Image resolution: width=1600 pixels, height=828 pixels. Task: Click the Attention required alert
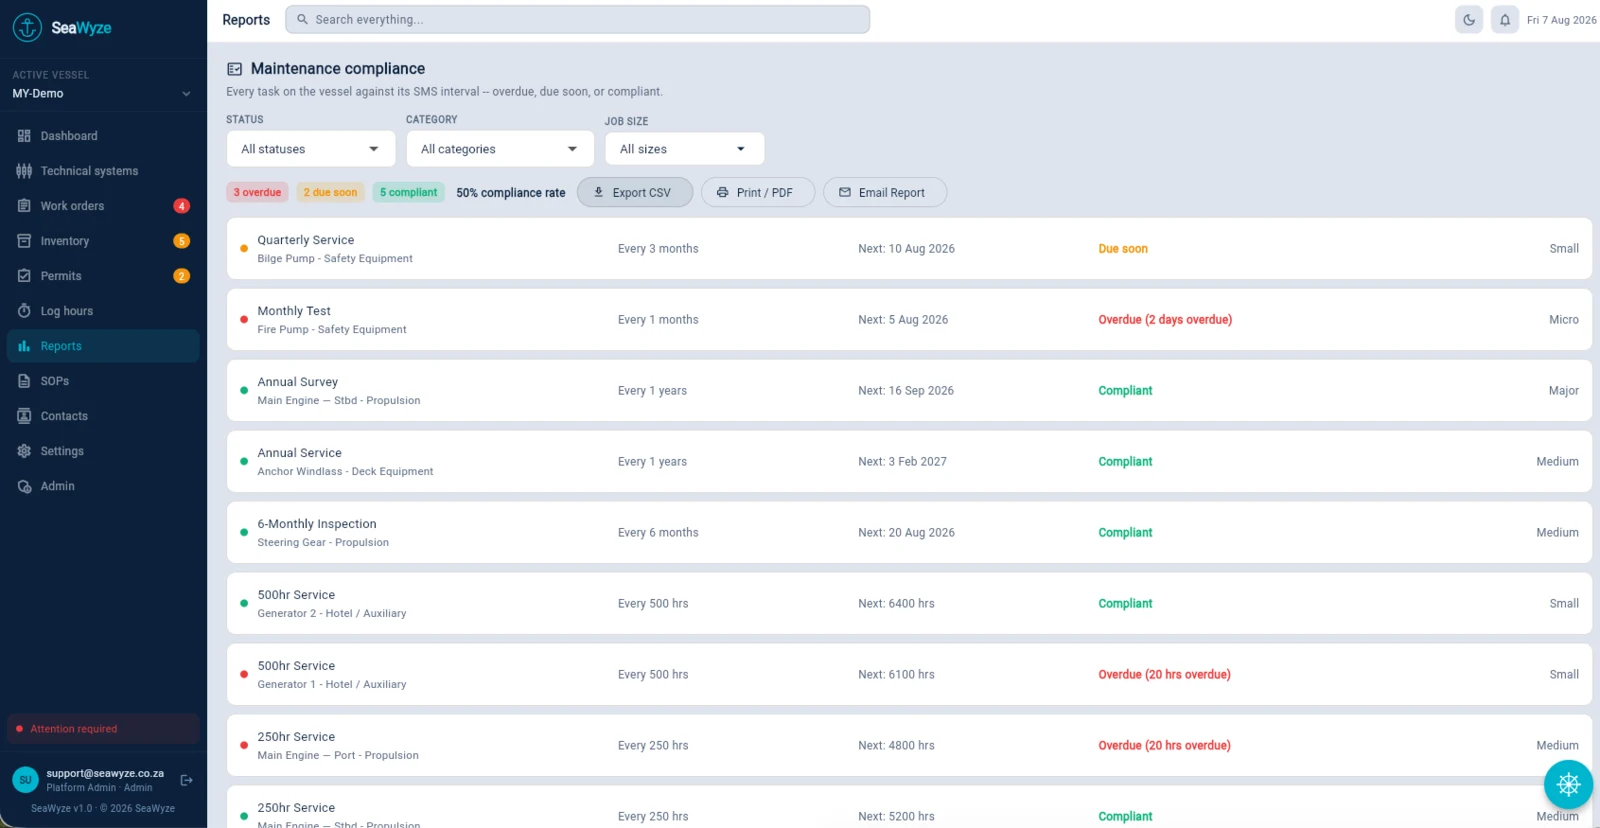(x=103, y=729)
